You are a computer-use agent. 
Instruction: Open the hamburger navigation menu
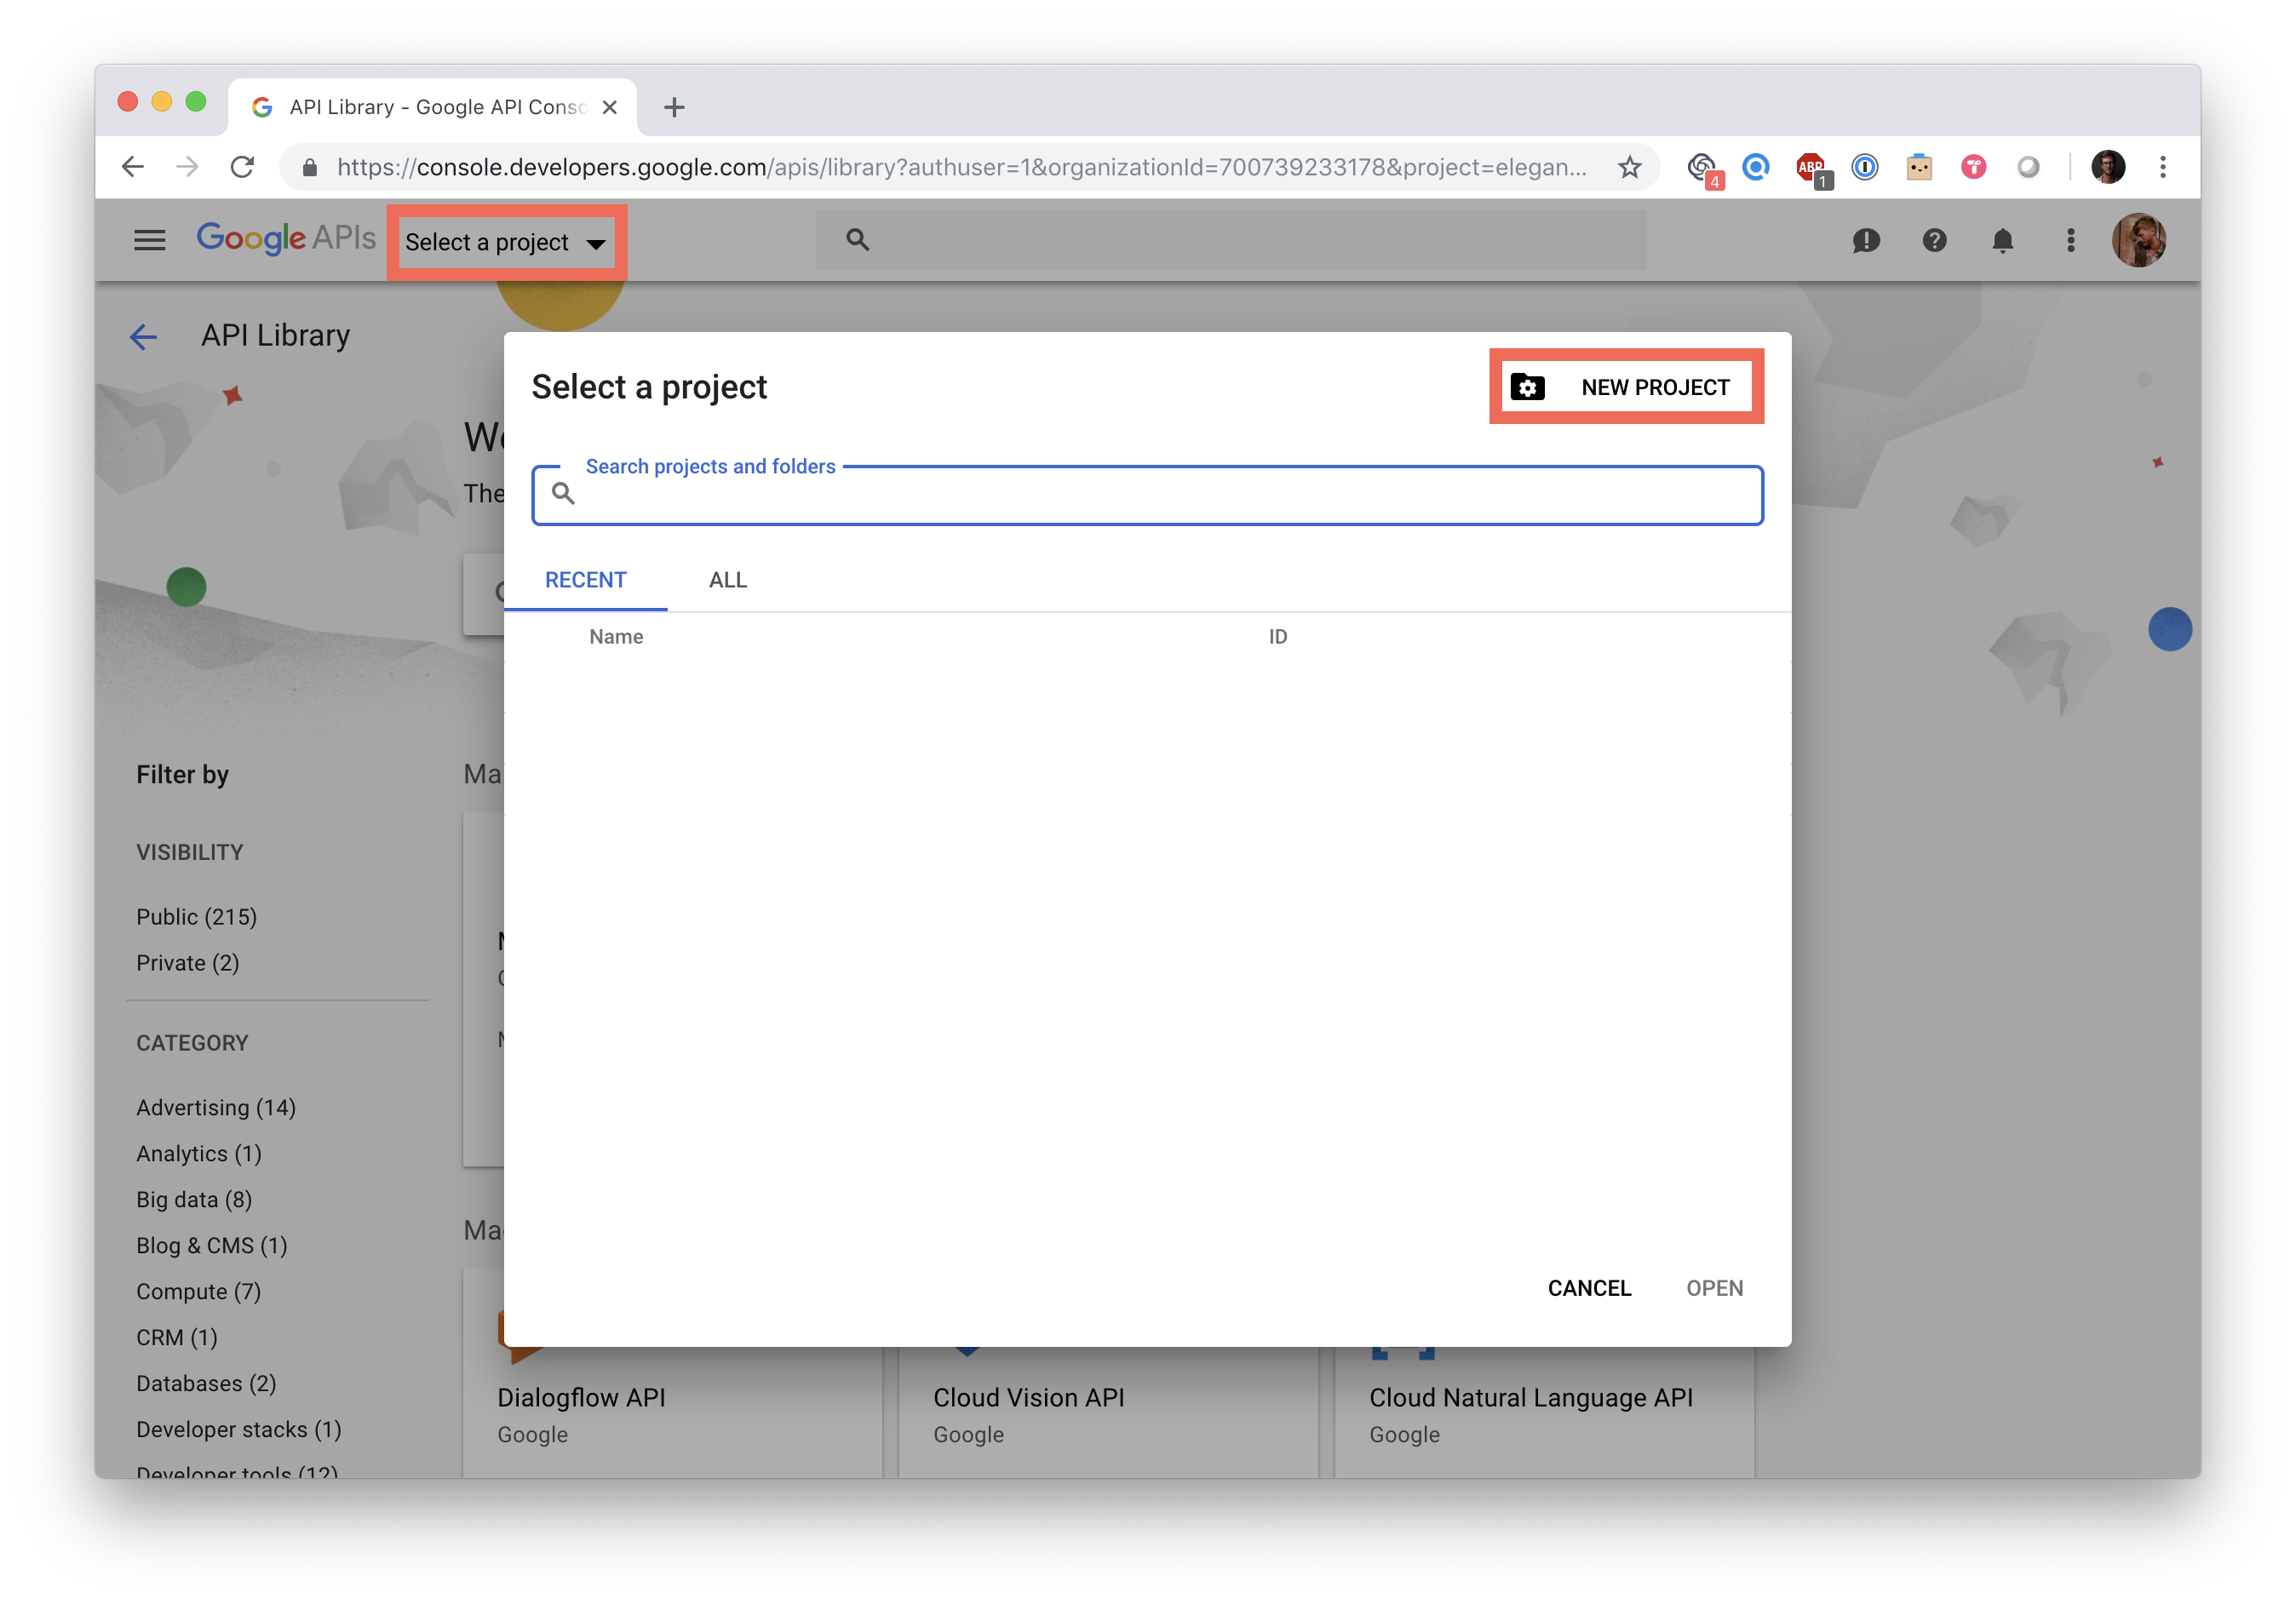(150, 240)
